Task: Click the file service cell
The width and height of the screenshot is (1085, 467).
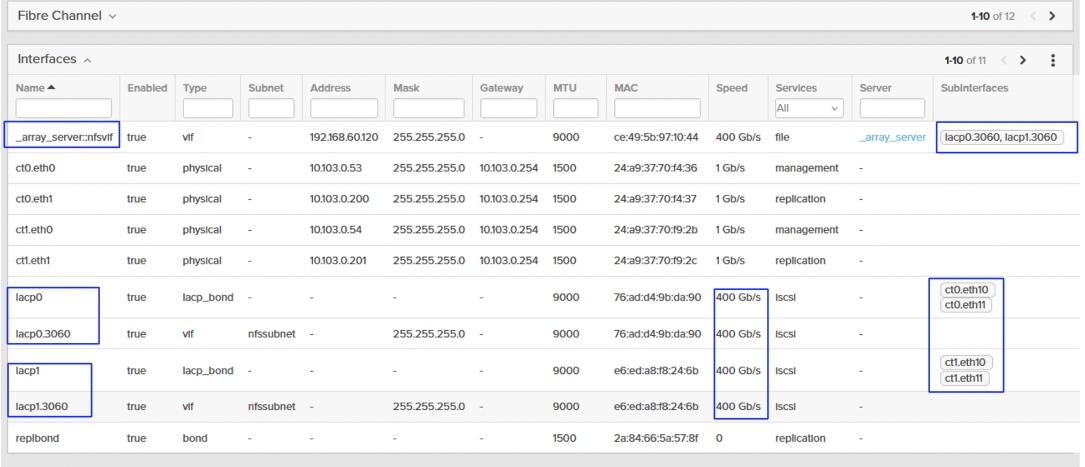Action: 783,137
